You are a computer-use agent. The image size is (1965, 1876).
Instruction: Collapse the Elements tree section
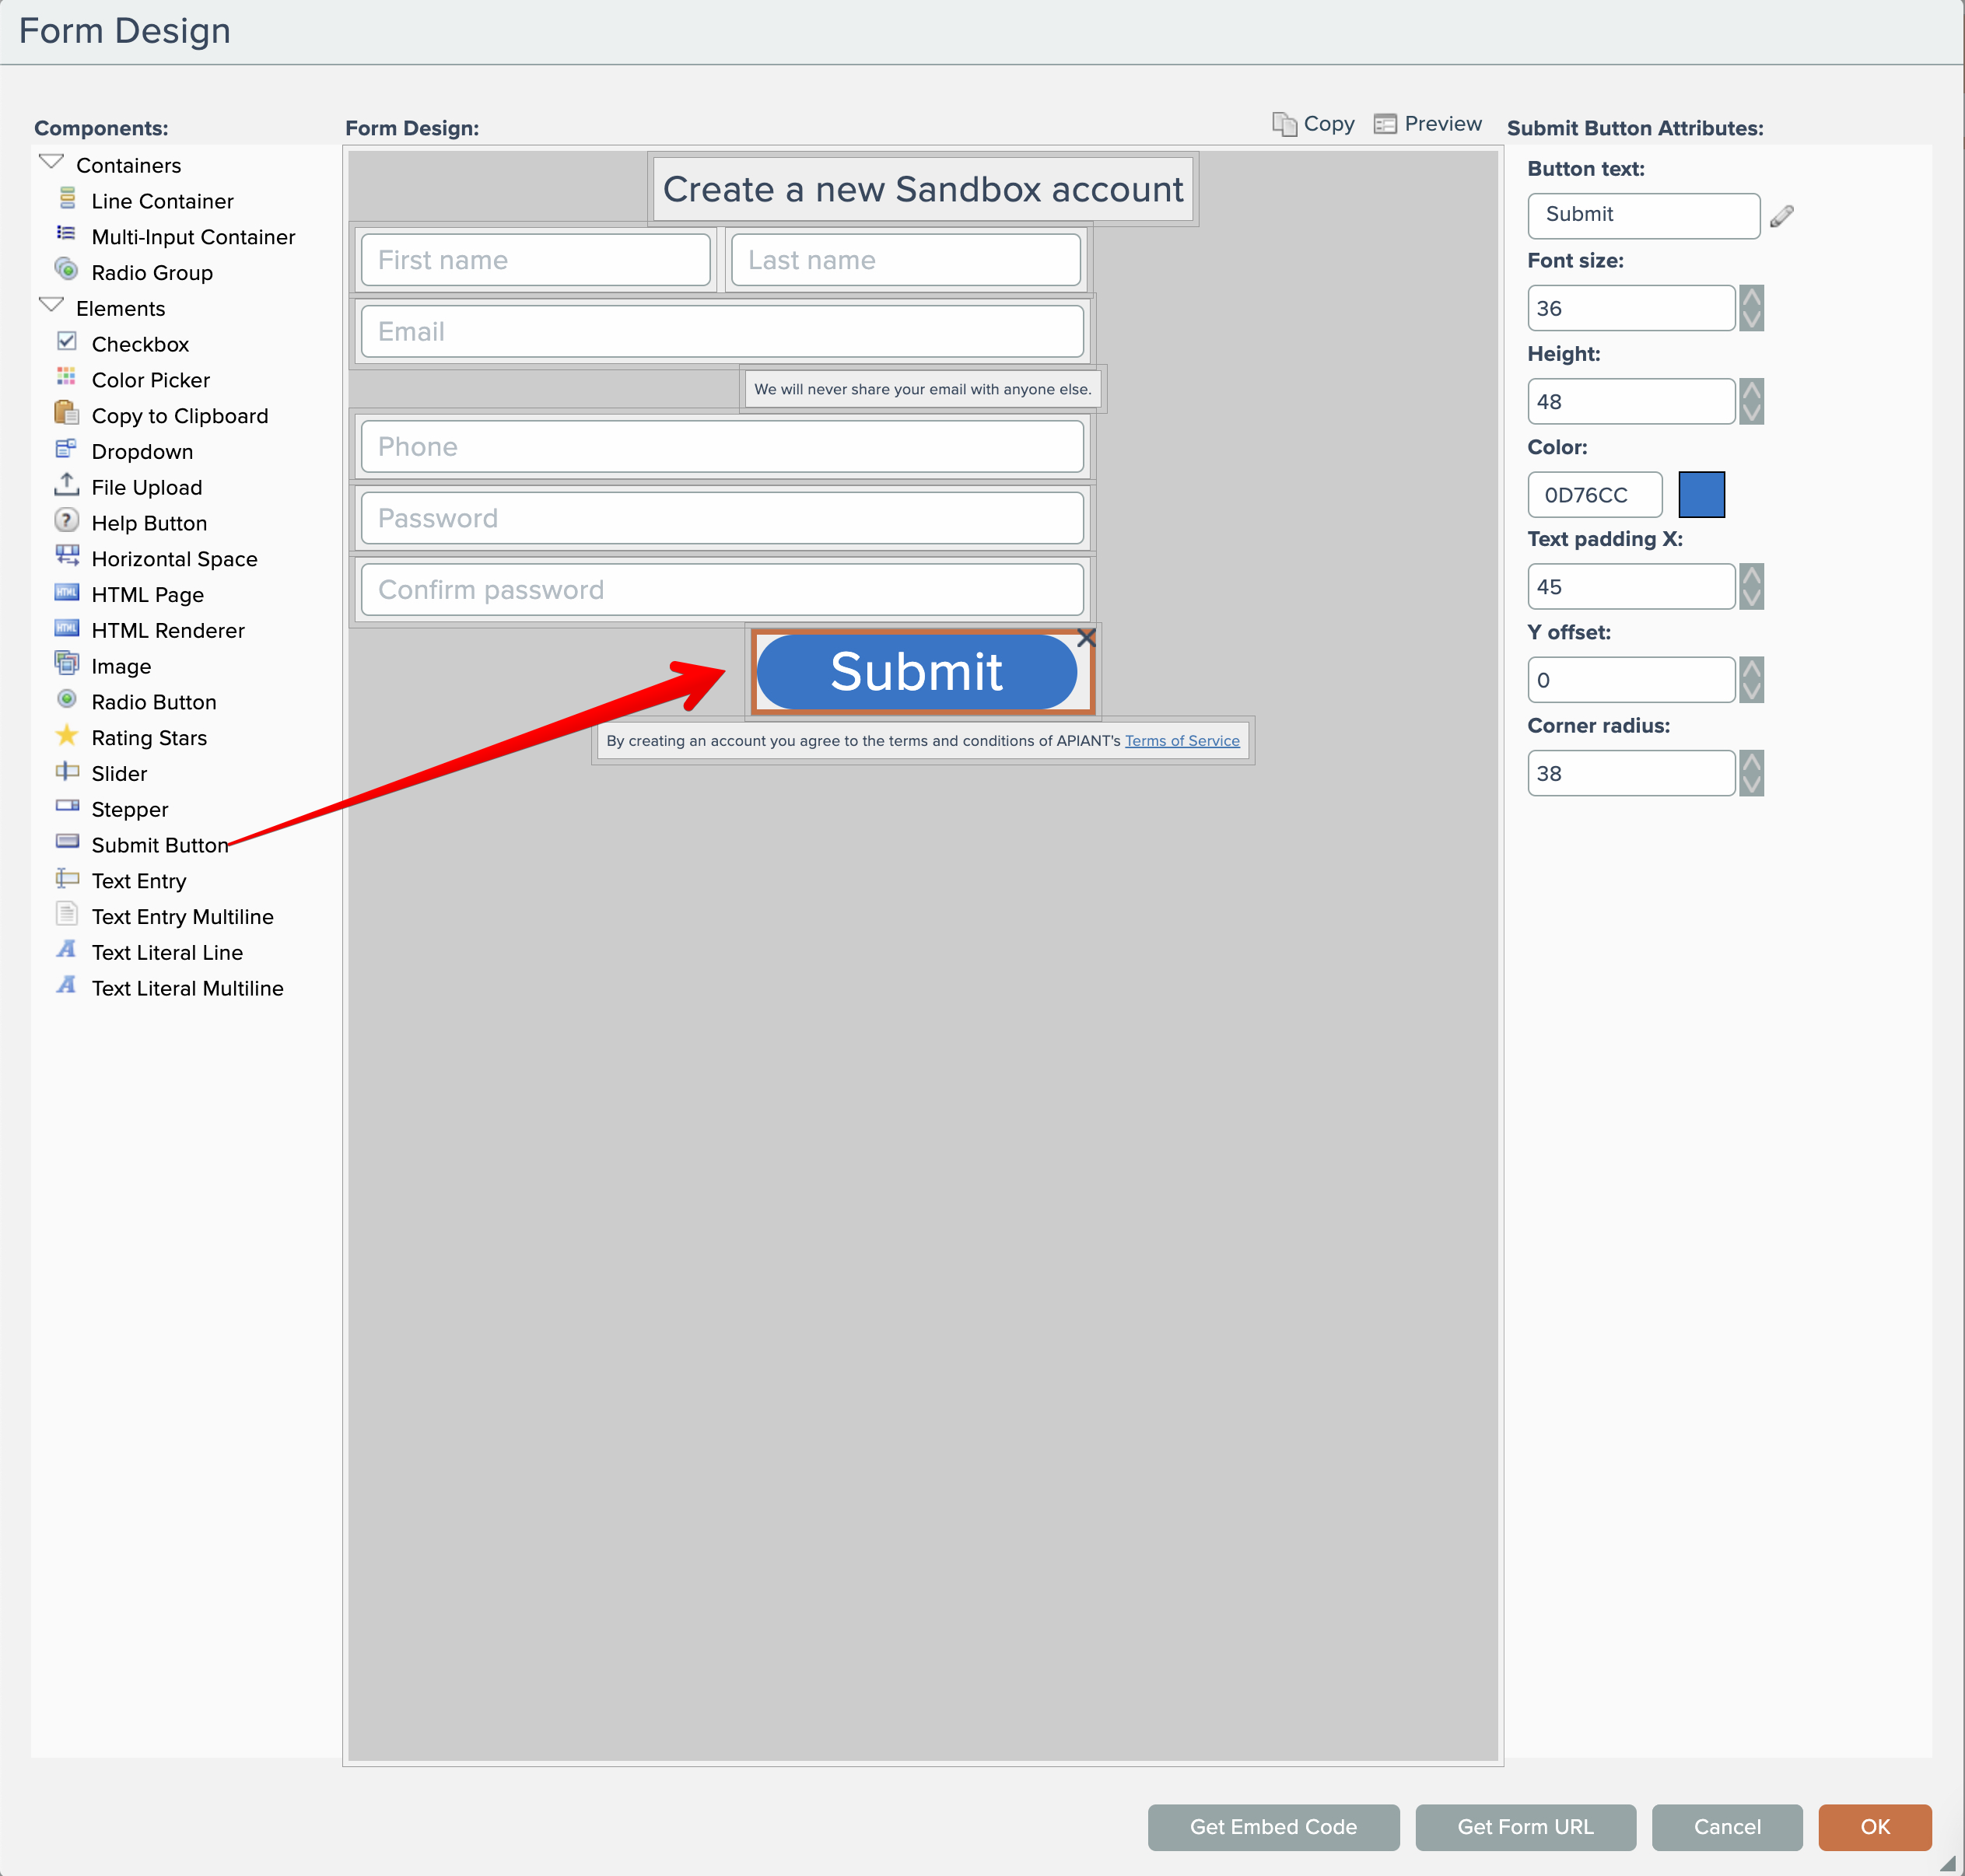pyautogui.click(x=51, y=305)
